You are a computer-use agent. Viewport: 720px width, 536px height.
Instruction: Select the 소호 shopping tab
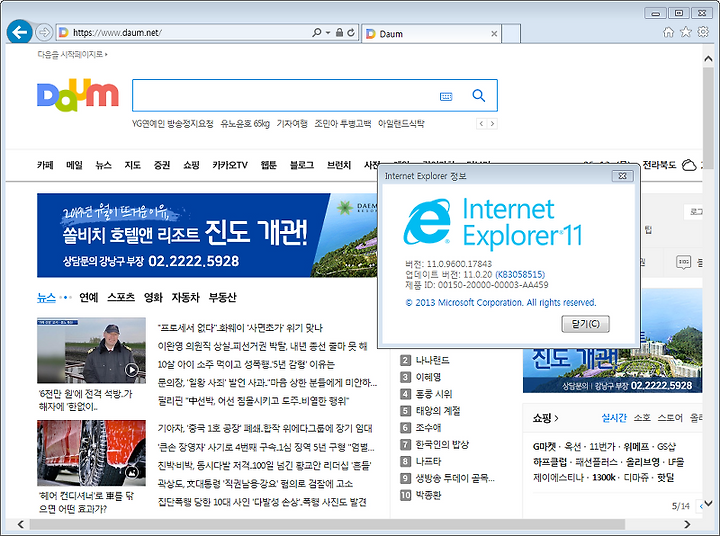pyautogui.click(x=642, y=418)
